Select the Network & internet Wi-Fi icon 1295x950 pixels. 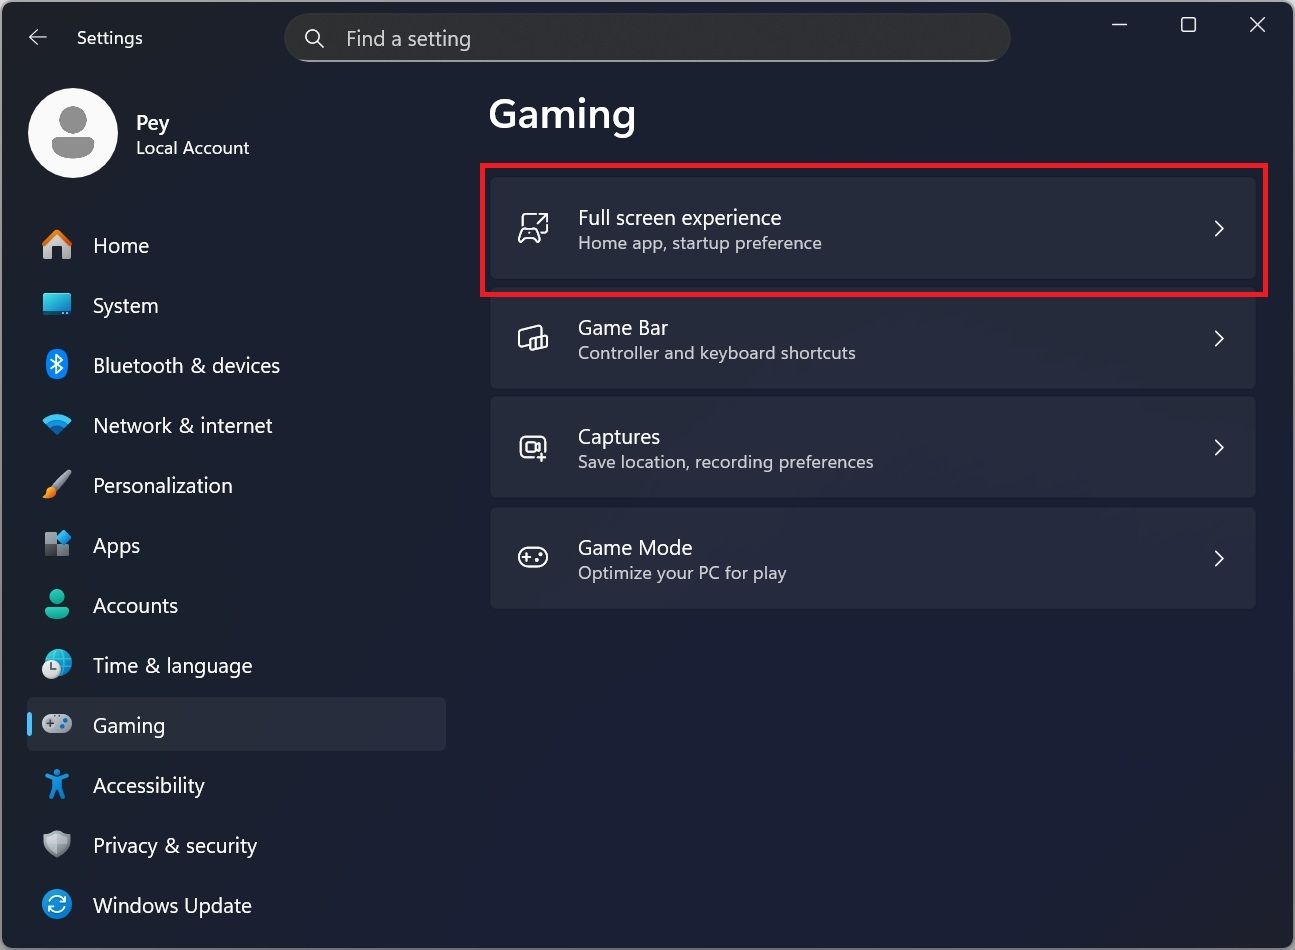tap(56, 424)
